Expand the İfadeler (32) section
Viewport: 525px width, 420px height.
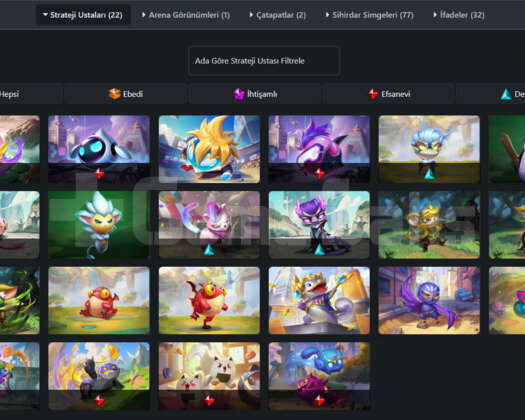click(459, 15)
